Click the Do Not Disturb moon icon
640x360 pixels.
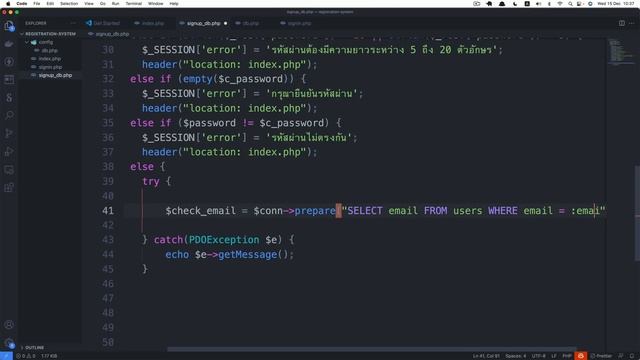pyautogui.click(x=515, y=4)
